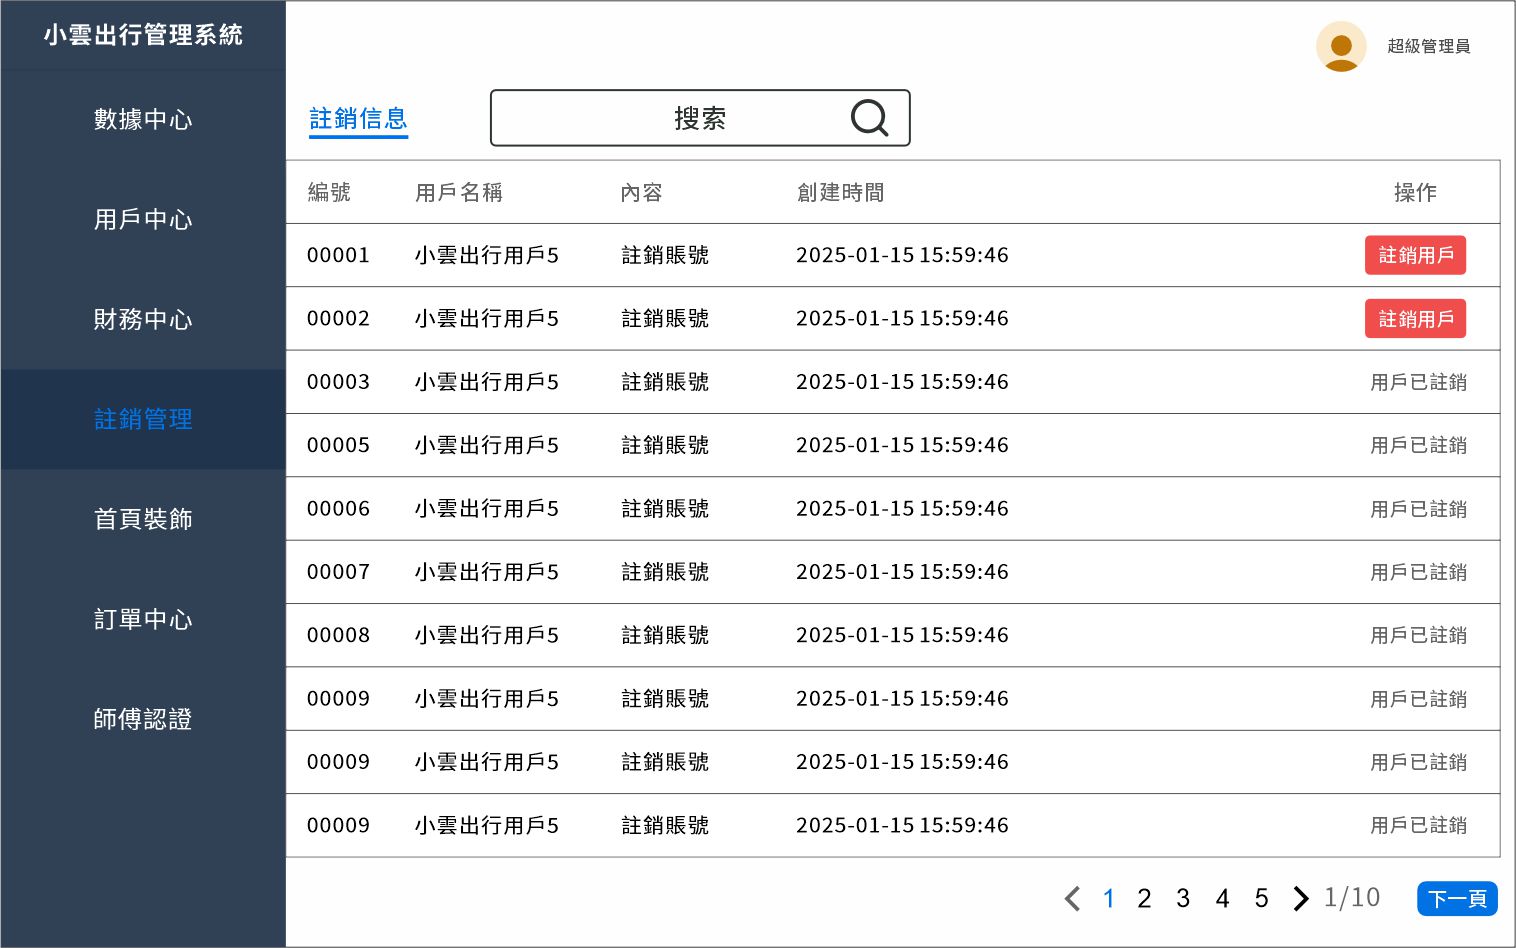Click 註銷用戶 button for record 00001
This screenshot has width=1516, height=948.
1415,255
